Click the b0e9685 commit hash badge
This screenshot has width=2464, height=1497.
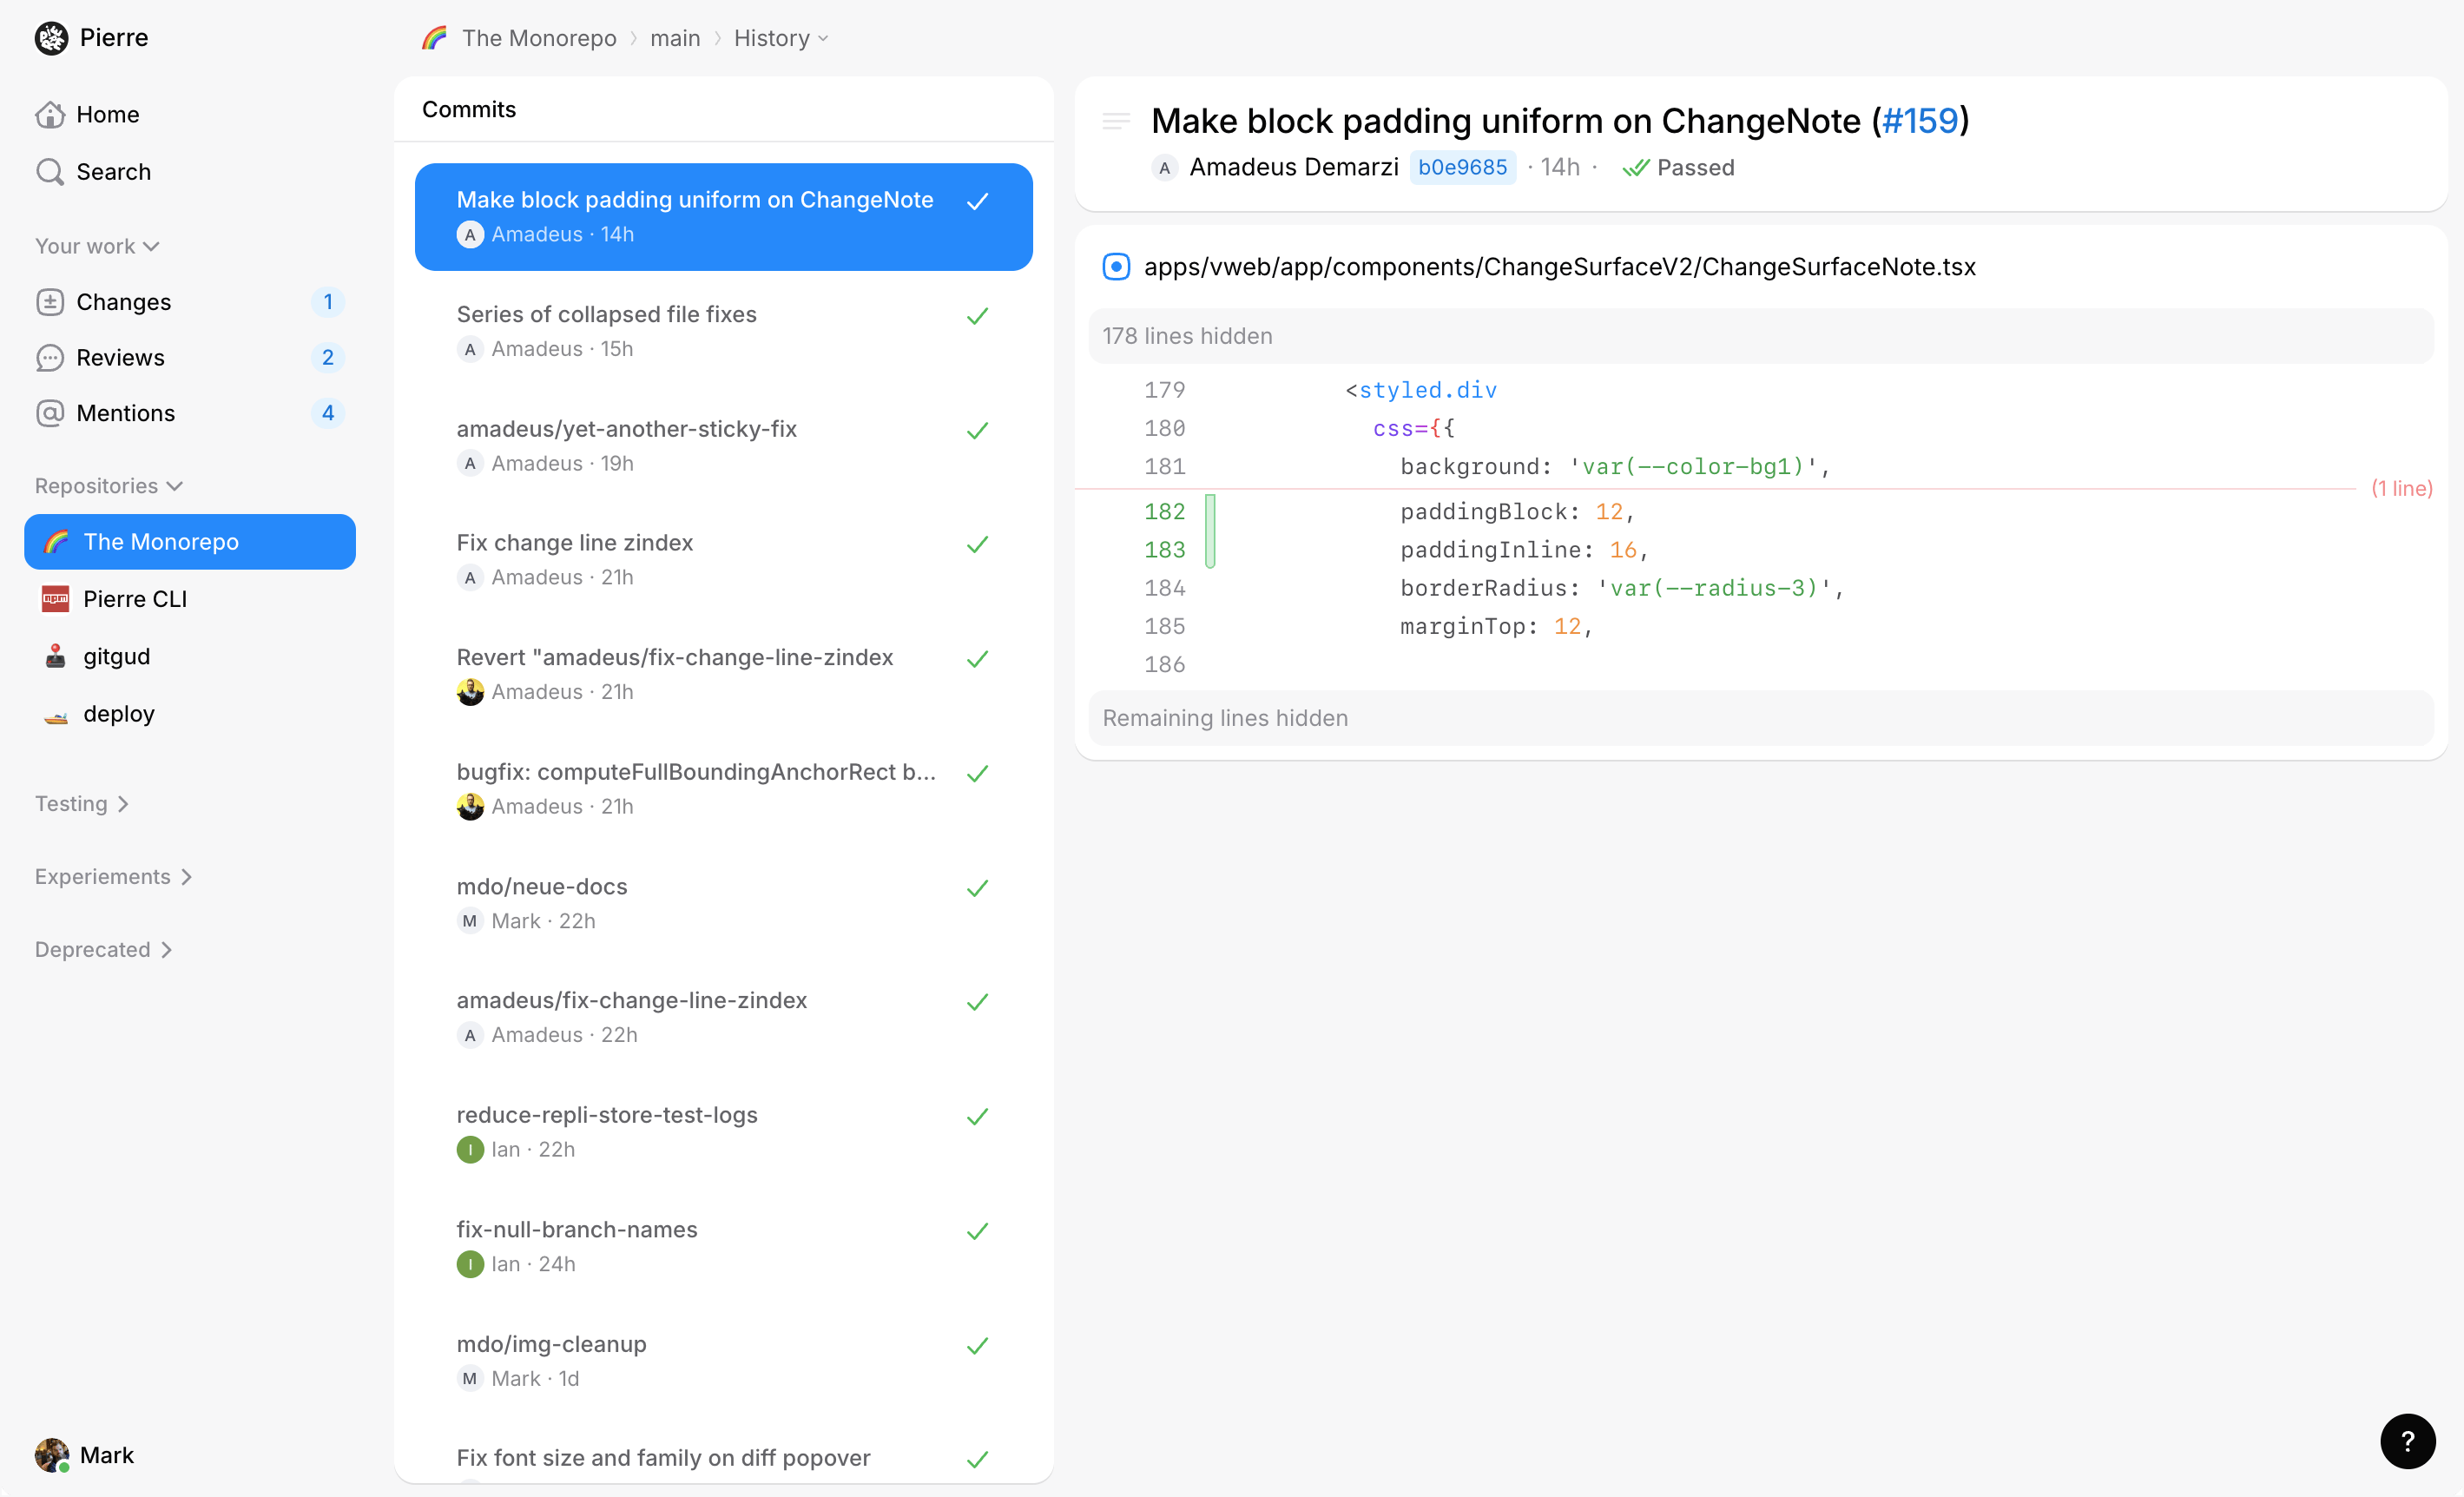(1462, 167)
